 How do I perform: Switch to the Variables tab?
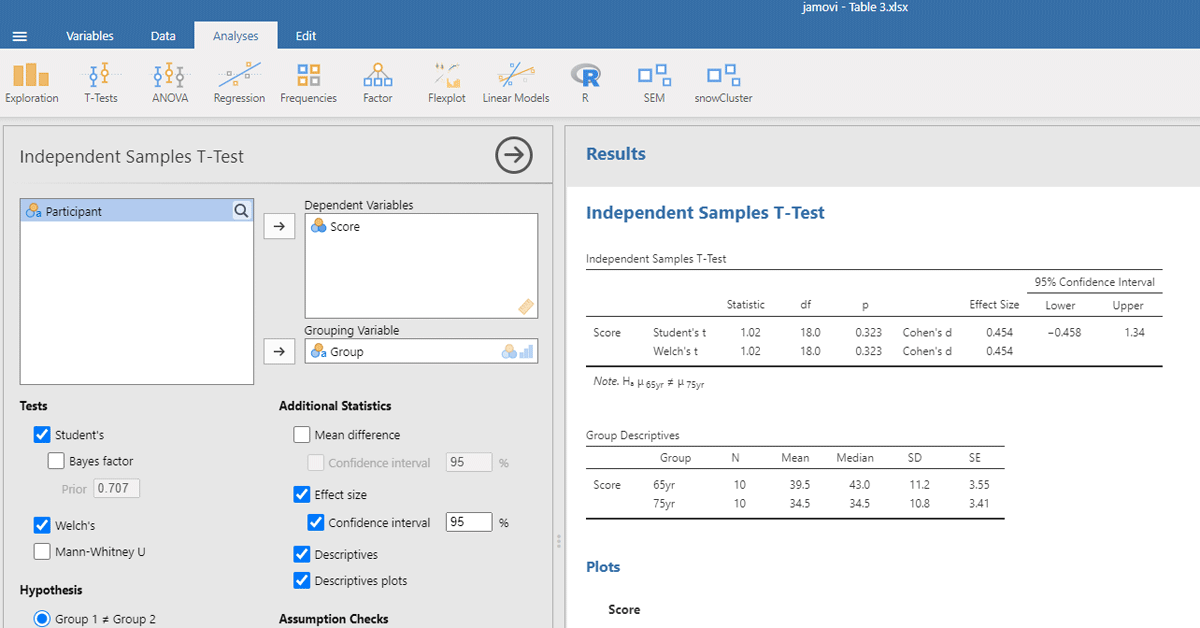point(90,36)
